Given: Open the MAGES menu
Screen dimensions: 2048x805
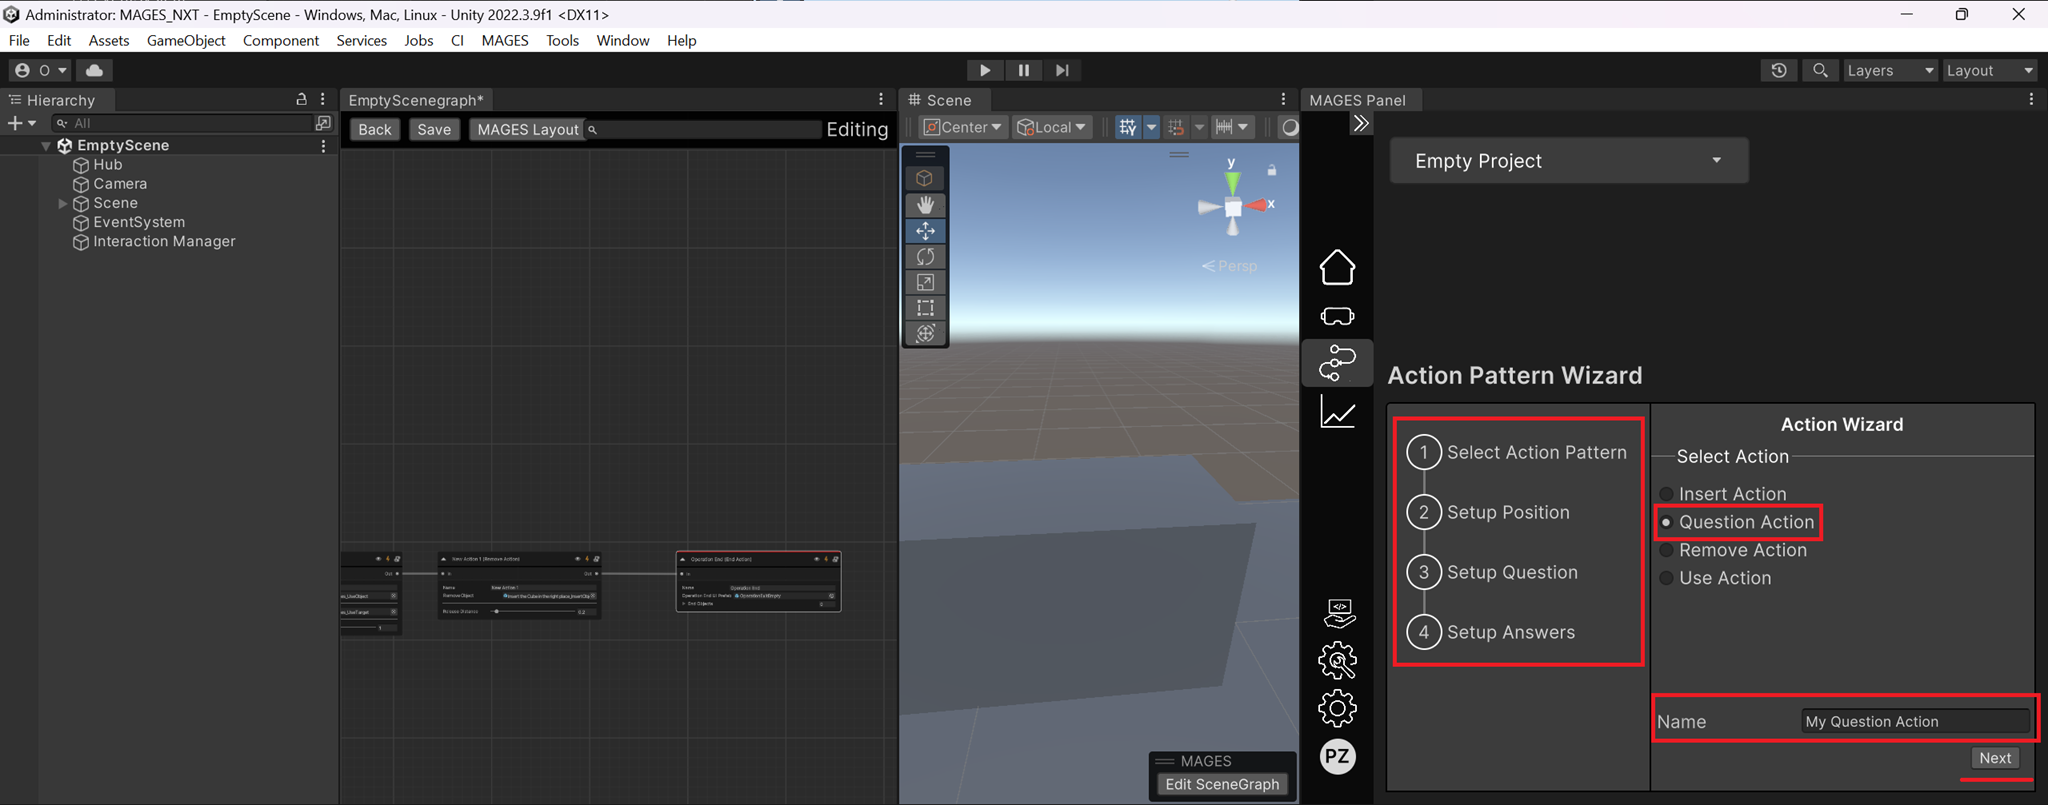Looking at the screenshot, I should [x=504, y=40].
